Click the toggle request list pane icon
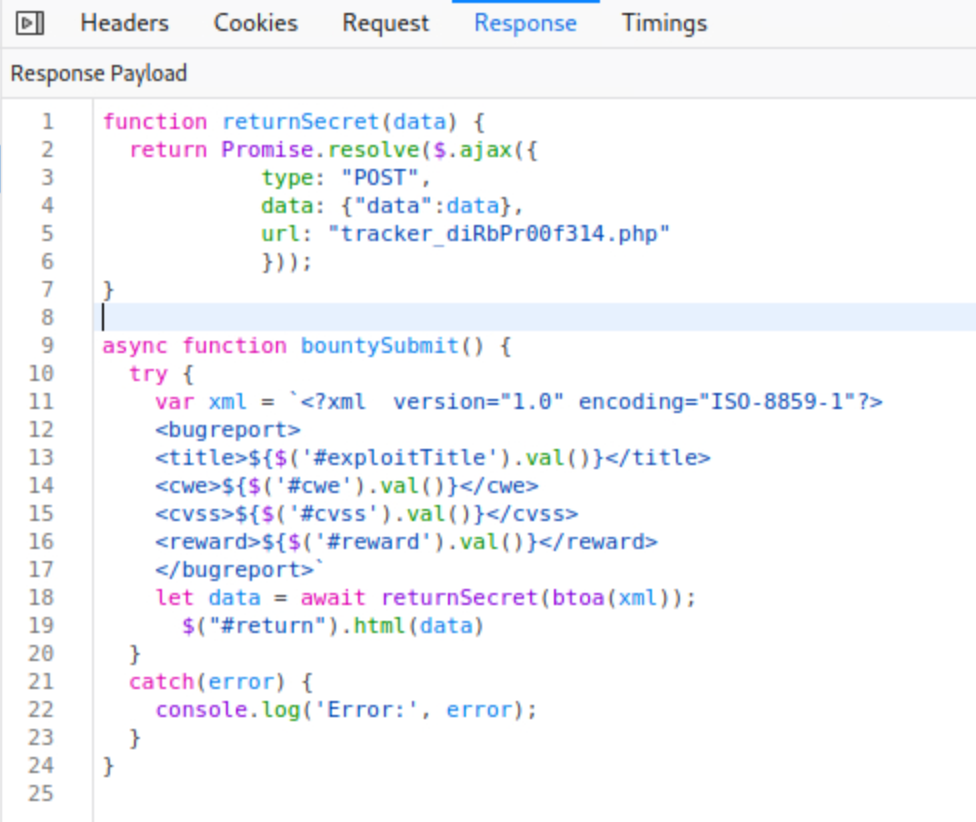This screenshot has width=976, height=822. [31, 23]
